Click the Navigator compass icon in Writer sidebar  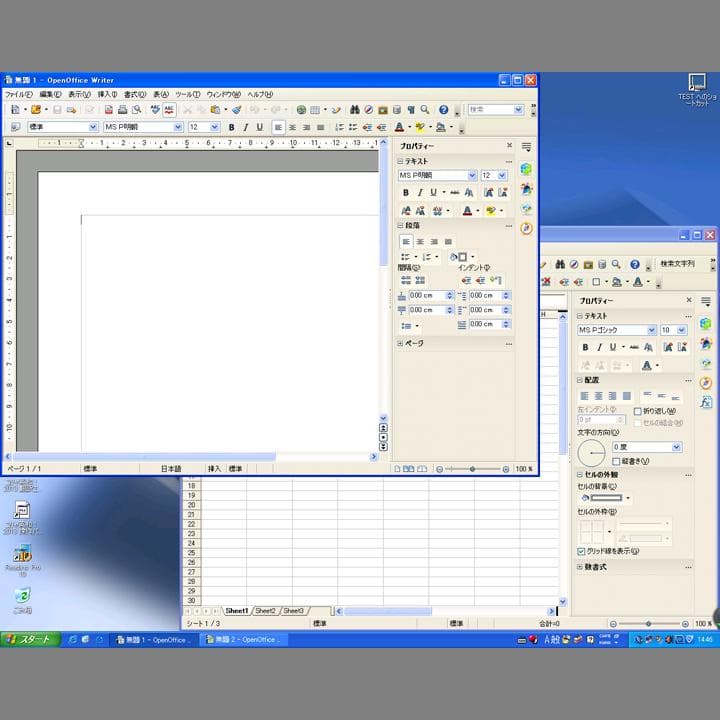[526, 228]
